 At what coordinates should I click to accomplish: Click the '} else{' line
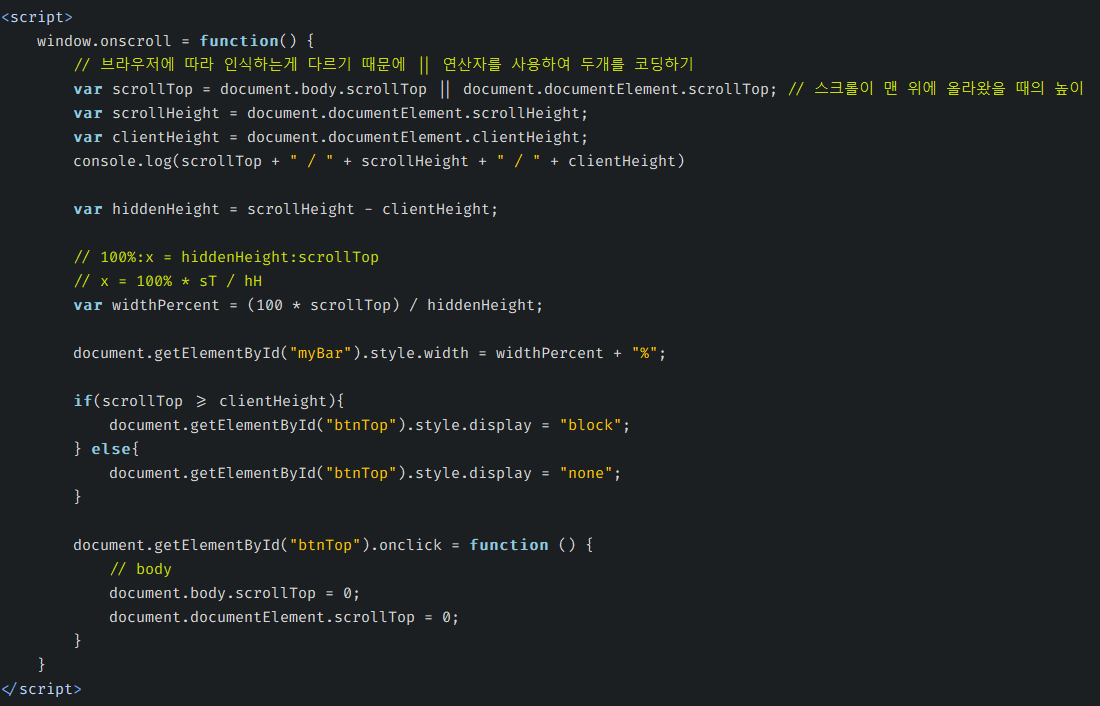pyautogui.click(x=107, y=449)
